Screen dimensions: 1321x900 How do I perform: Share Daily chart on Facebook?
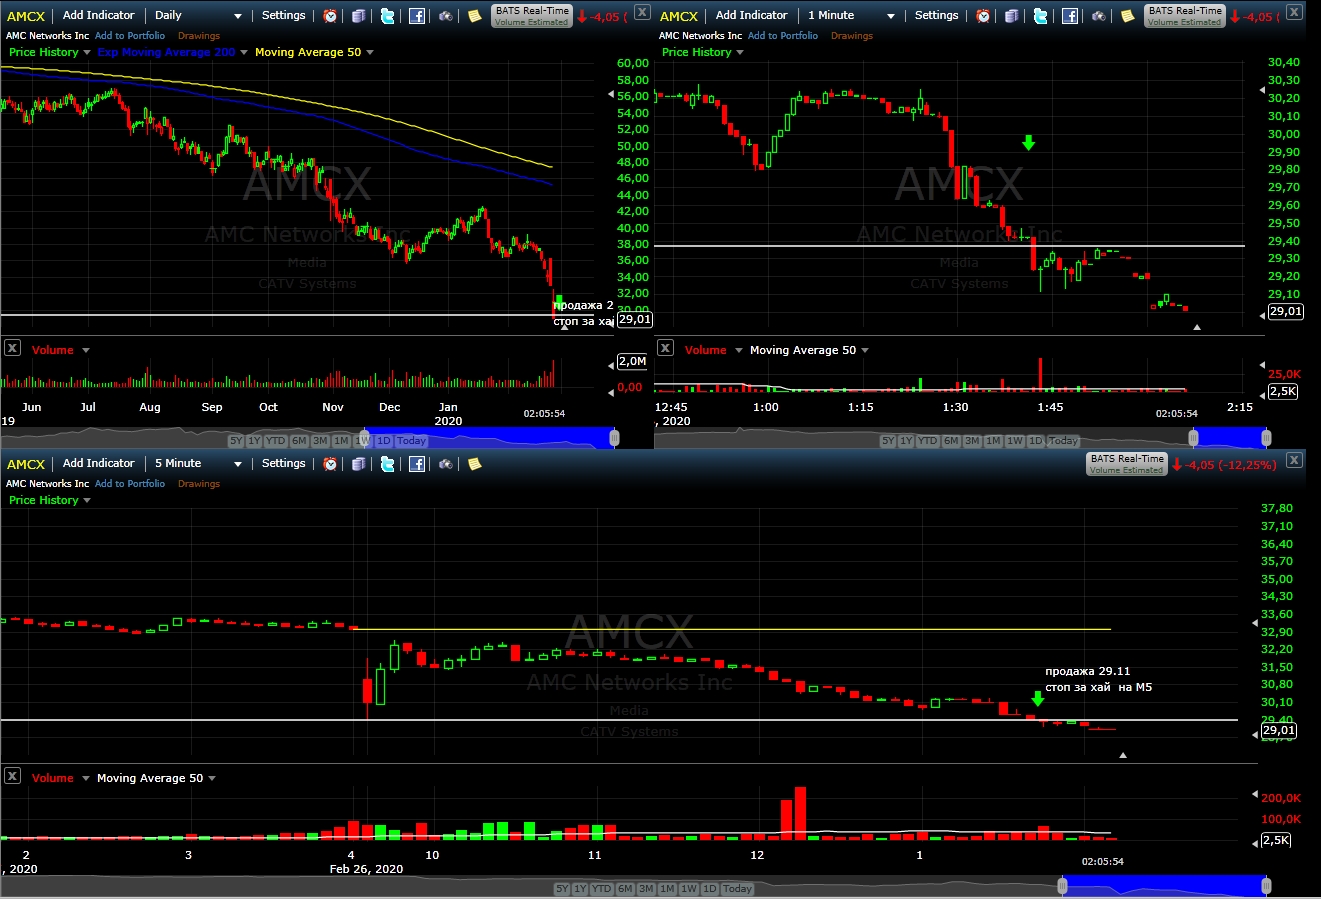(x=417, y=16)
